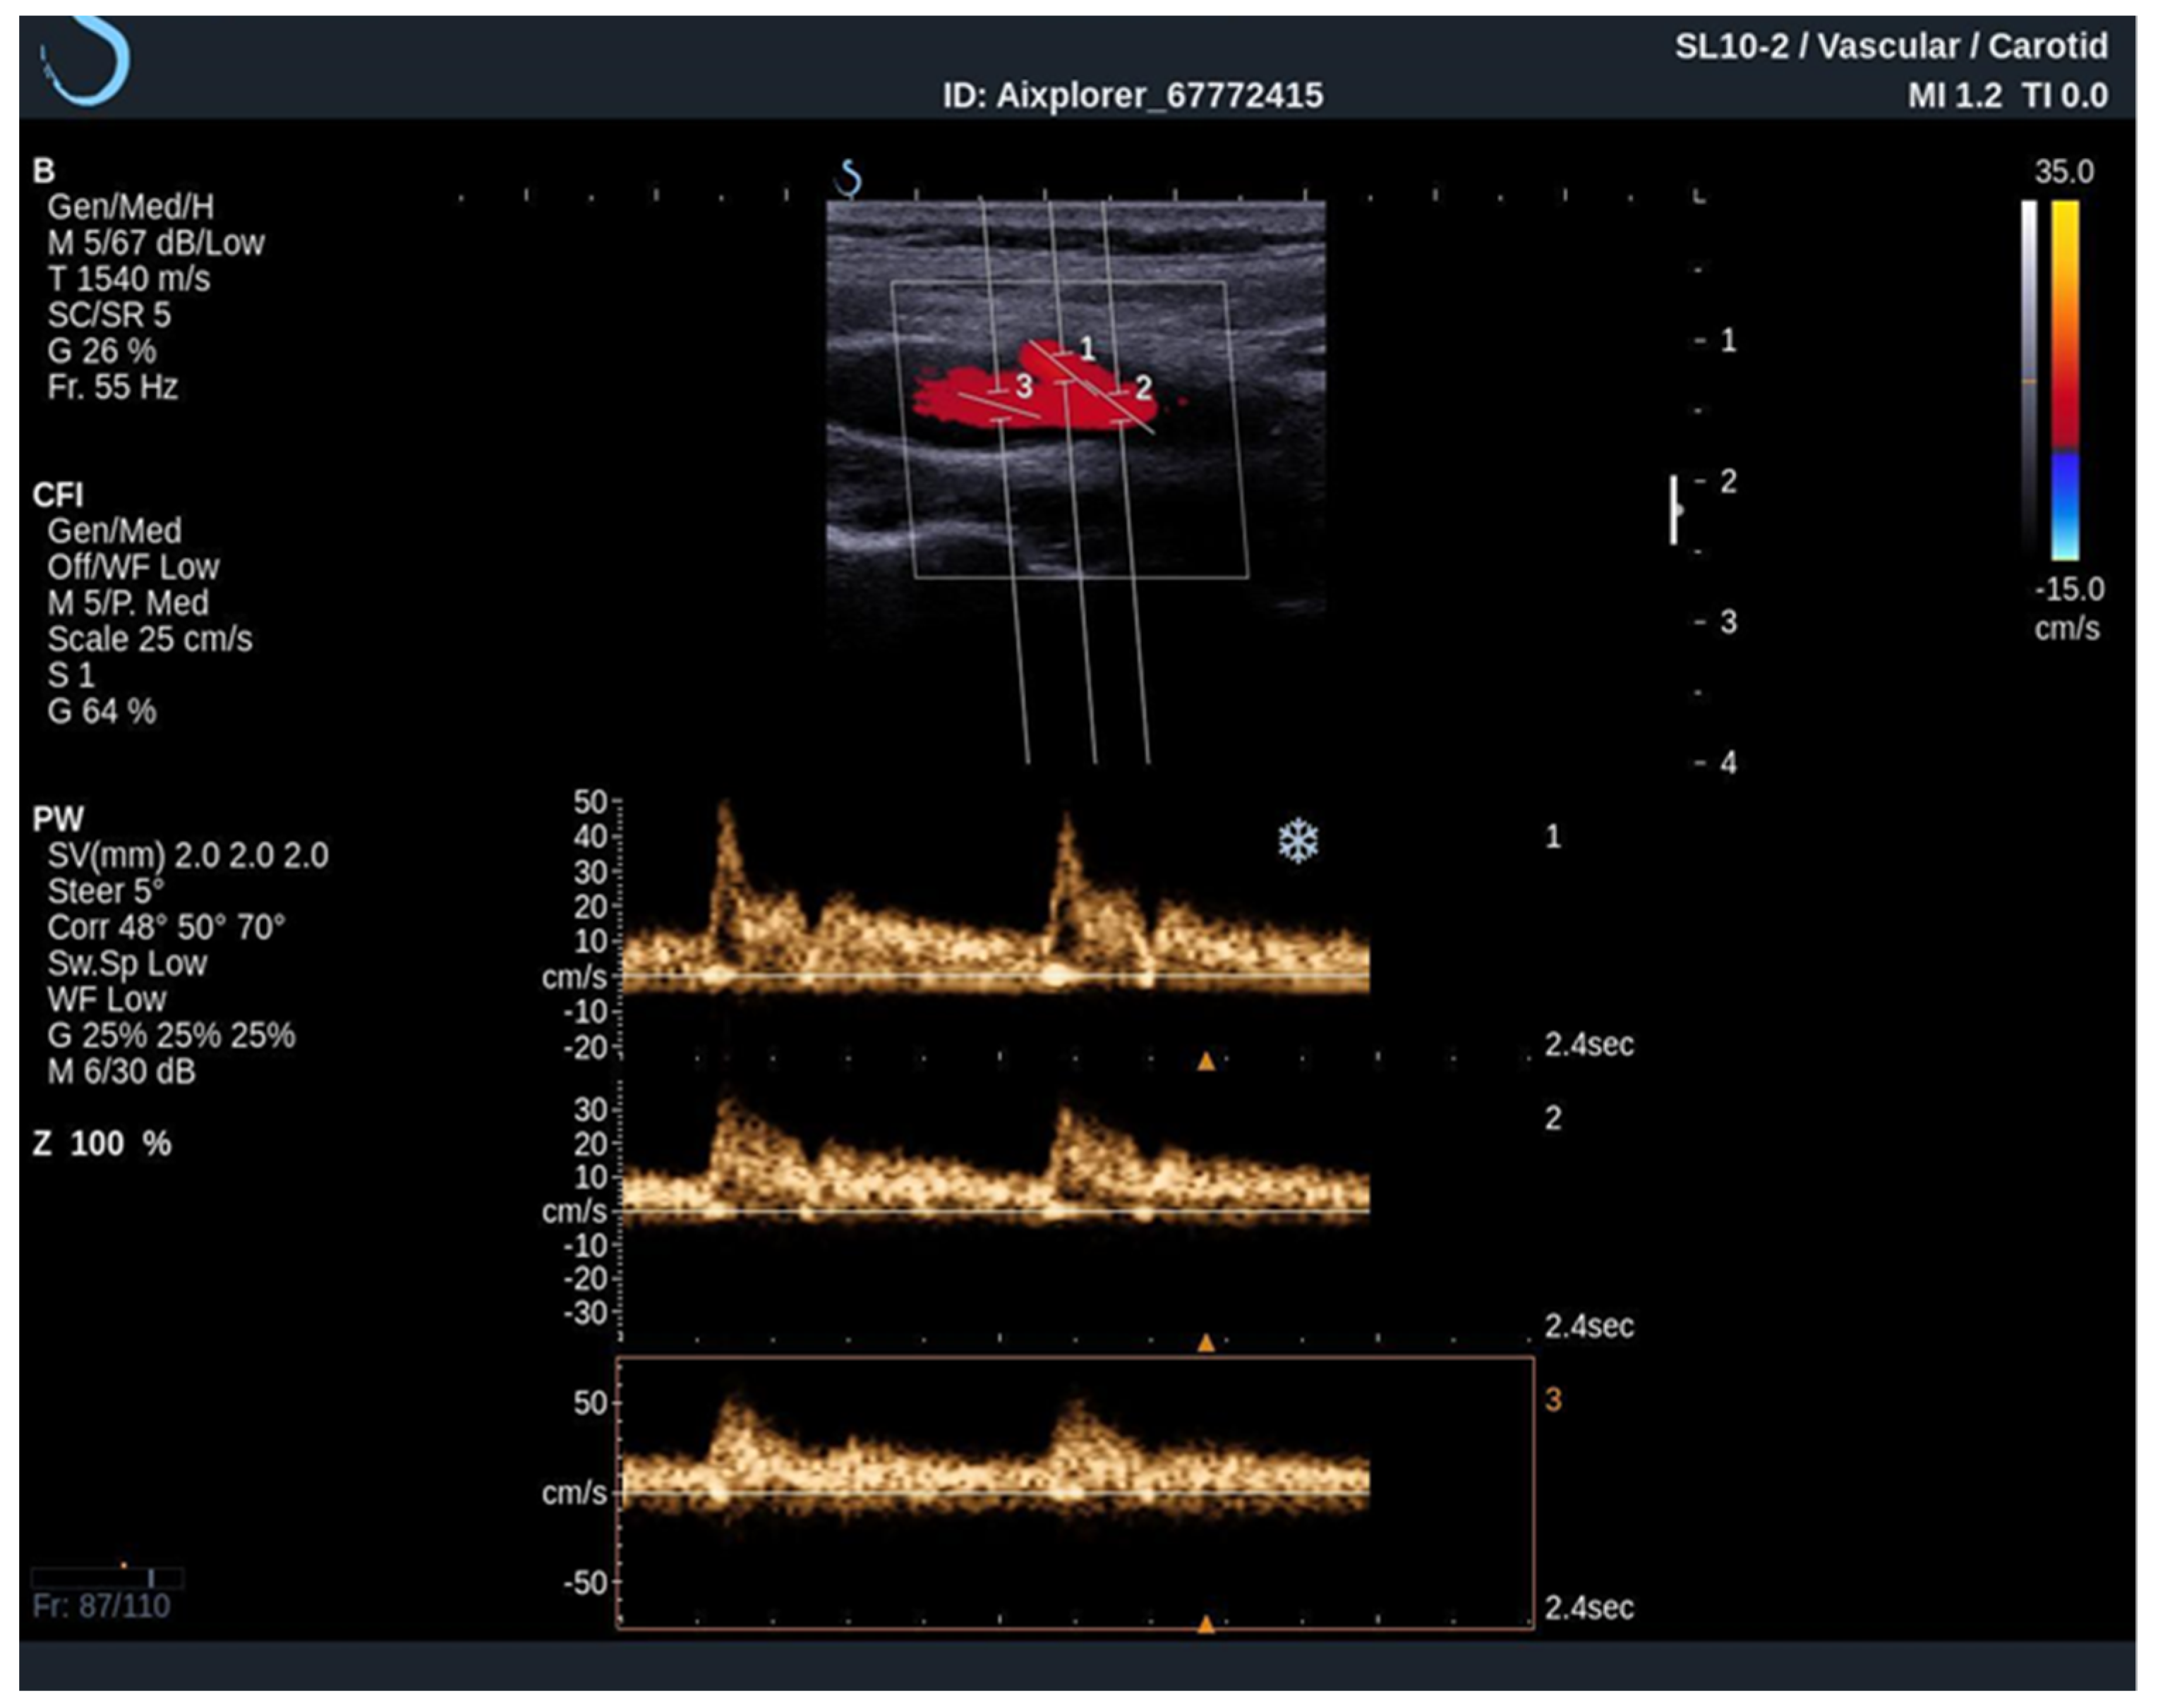The image size is (2158, 1708).
Task: Click the cine frame slider at bottom-left
Action: point(107,1578)
